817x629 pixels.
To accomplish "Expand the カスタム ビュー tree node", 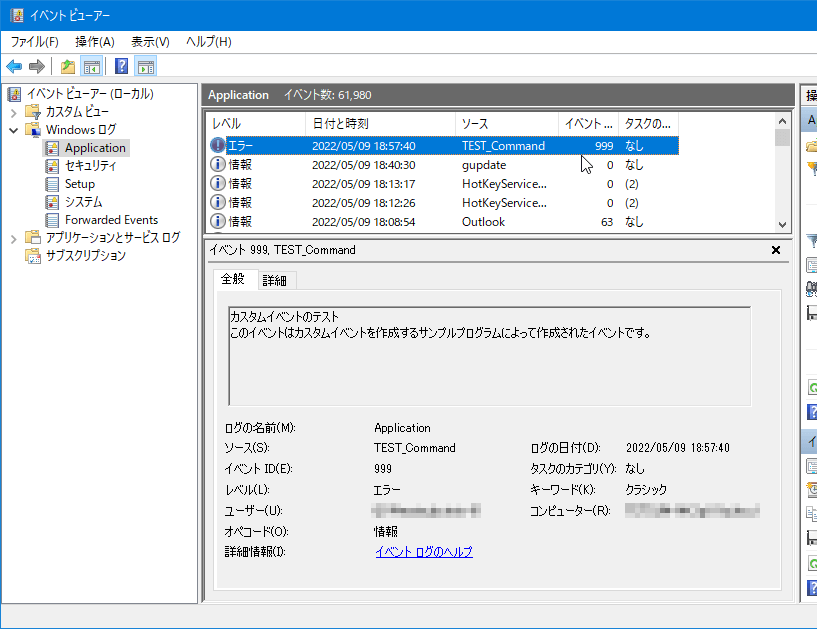I will 13,112.
